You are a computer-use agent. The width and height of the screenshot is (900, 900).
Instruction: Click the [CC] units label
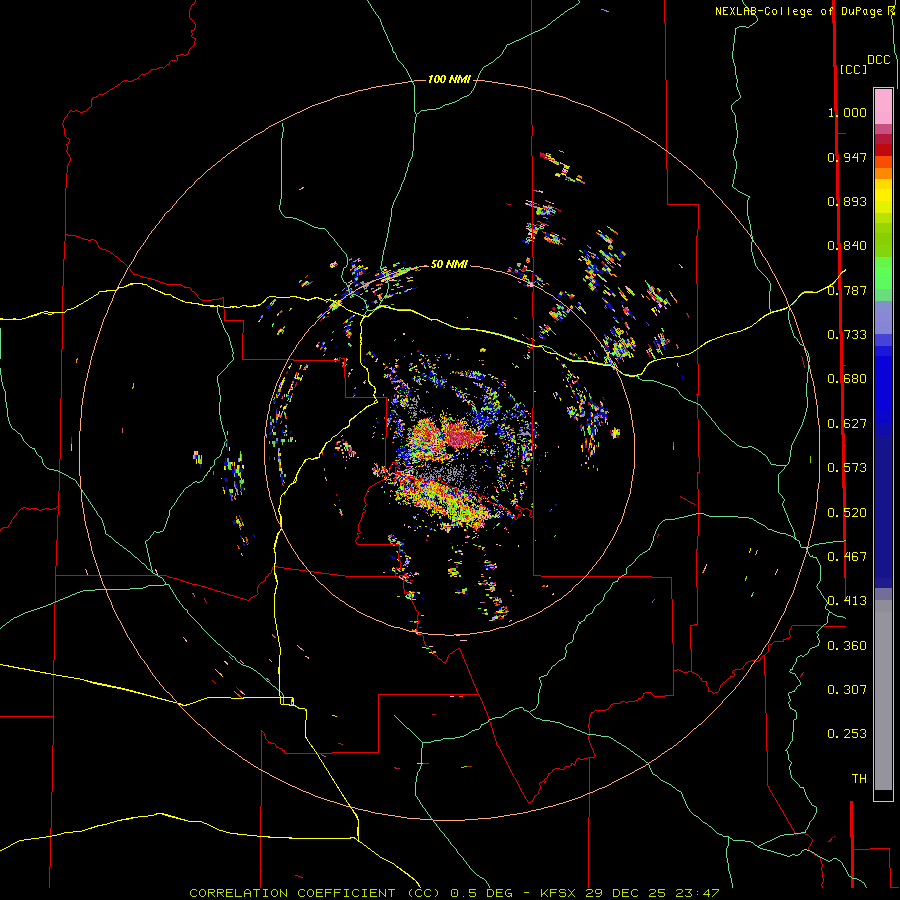853,69
